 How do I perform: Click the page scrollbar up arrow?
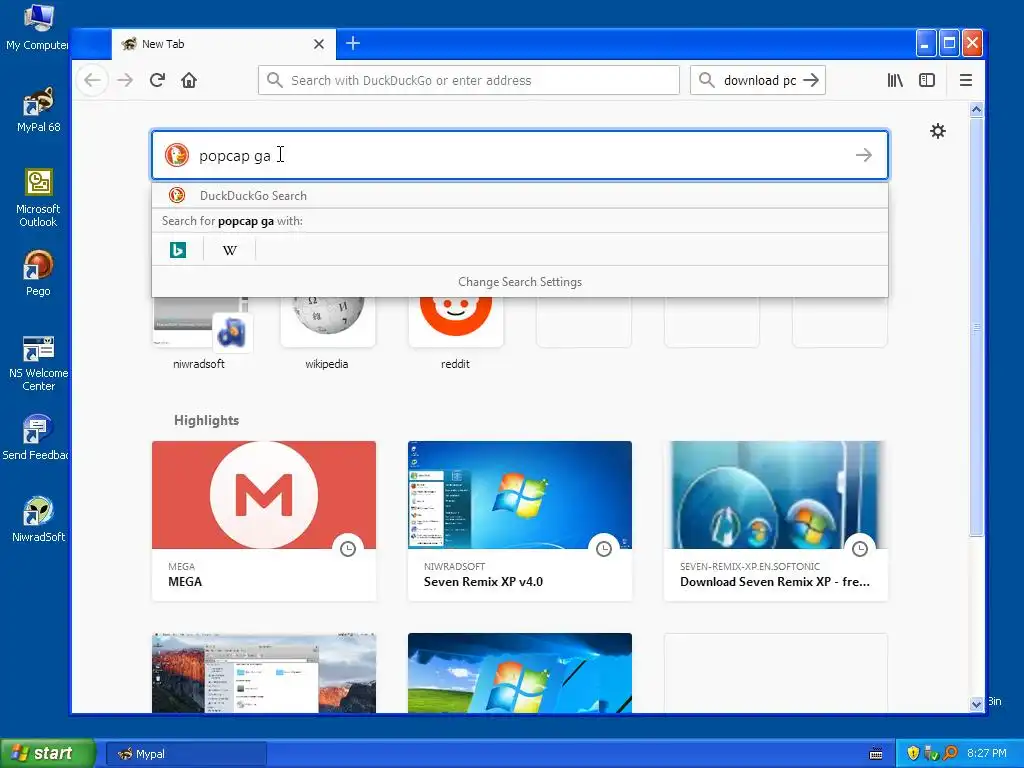(976, 110)
